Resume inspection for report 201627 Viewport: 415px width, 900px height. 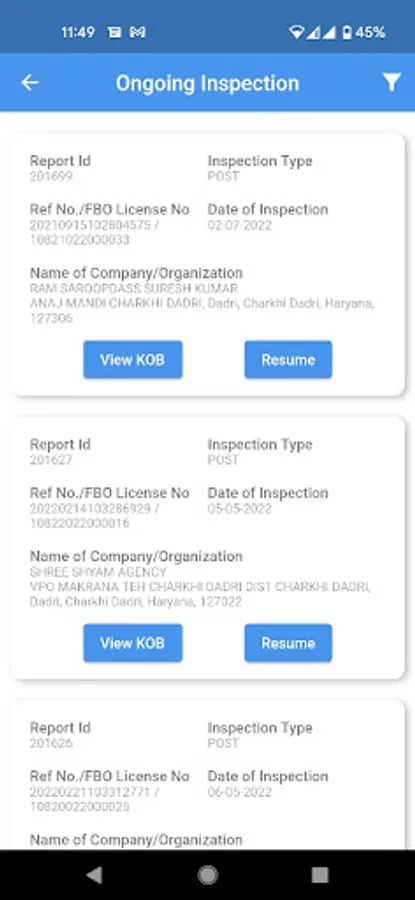[288, 643]
